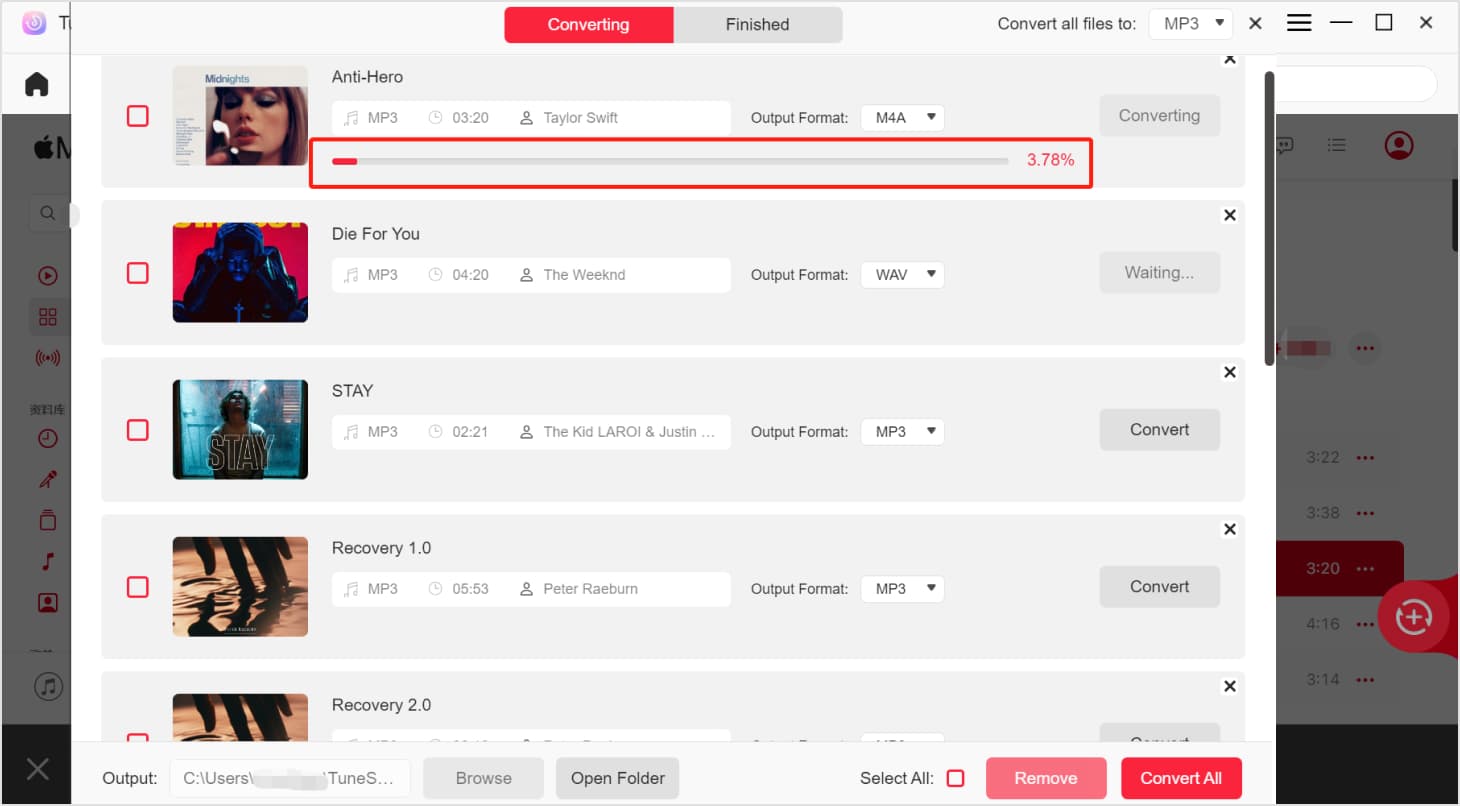Open Albums stack icon in sidebar

[47, 520]
